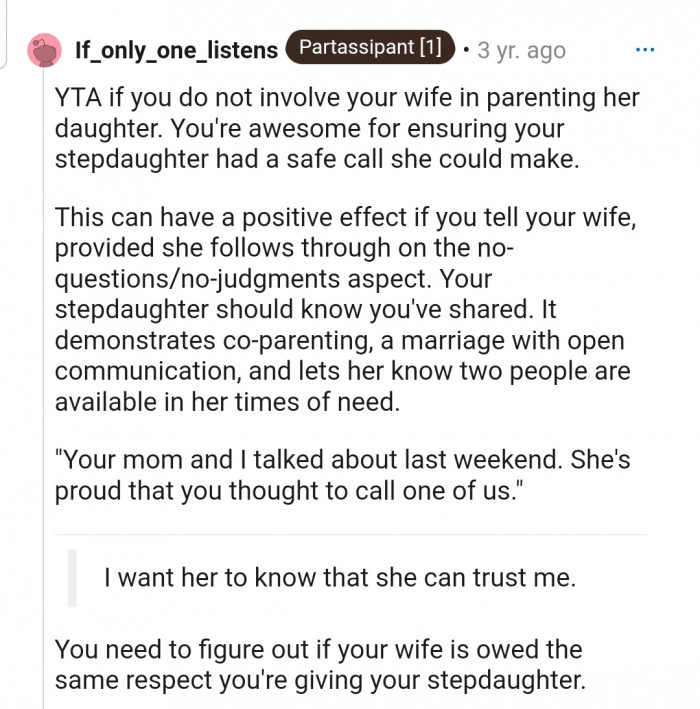Open the three-dot more options menu
Screen dimensions: 700x709
[x=646, y=49]
